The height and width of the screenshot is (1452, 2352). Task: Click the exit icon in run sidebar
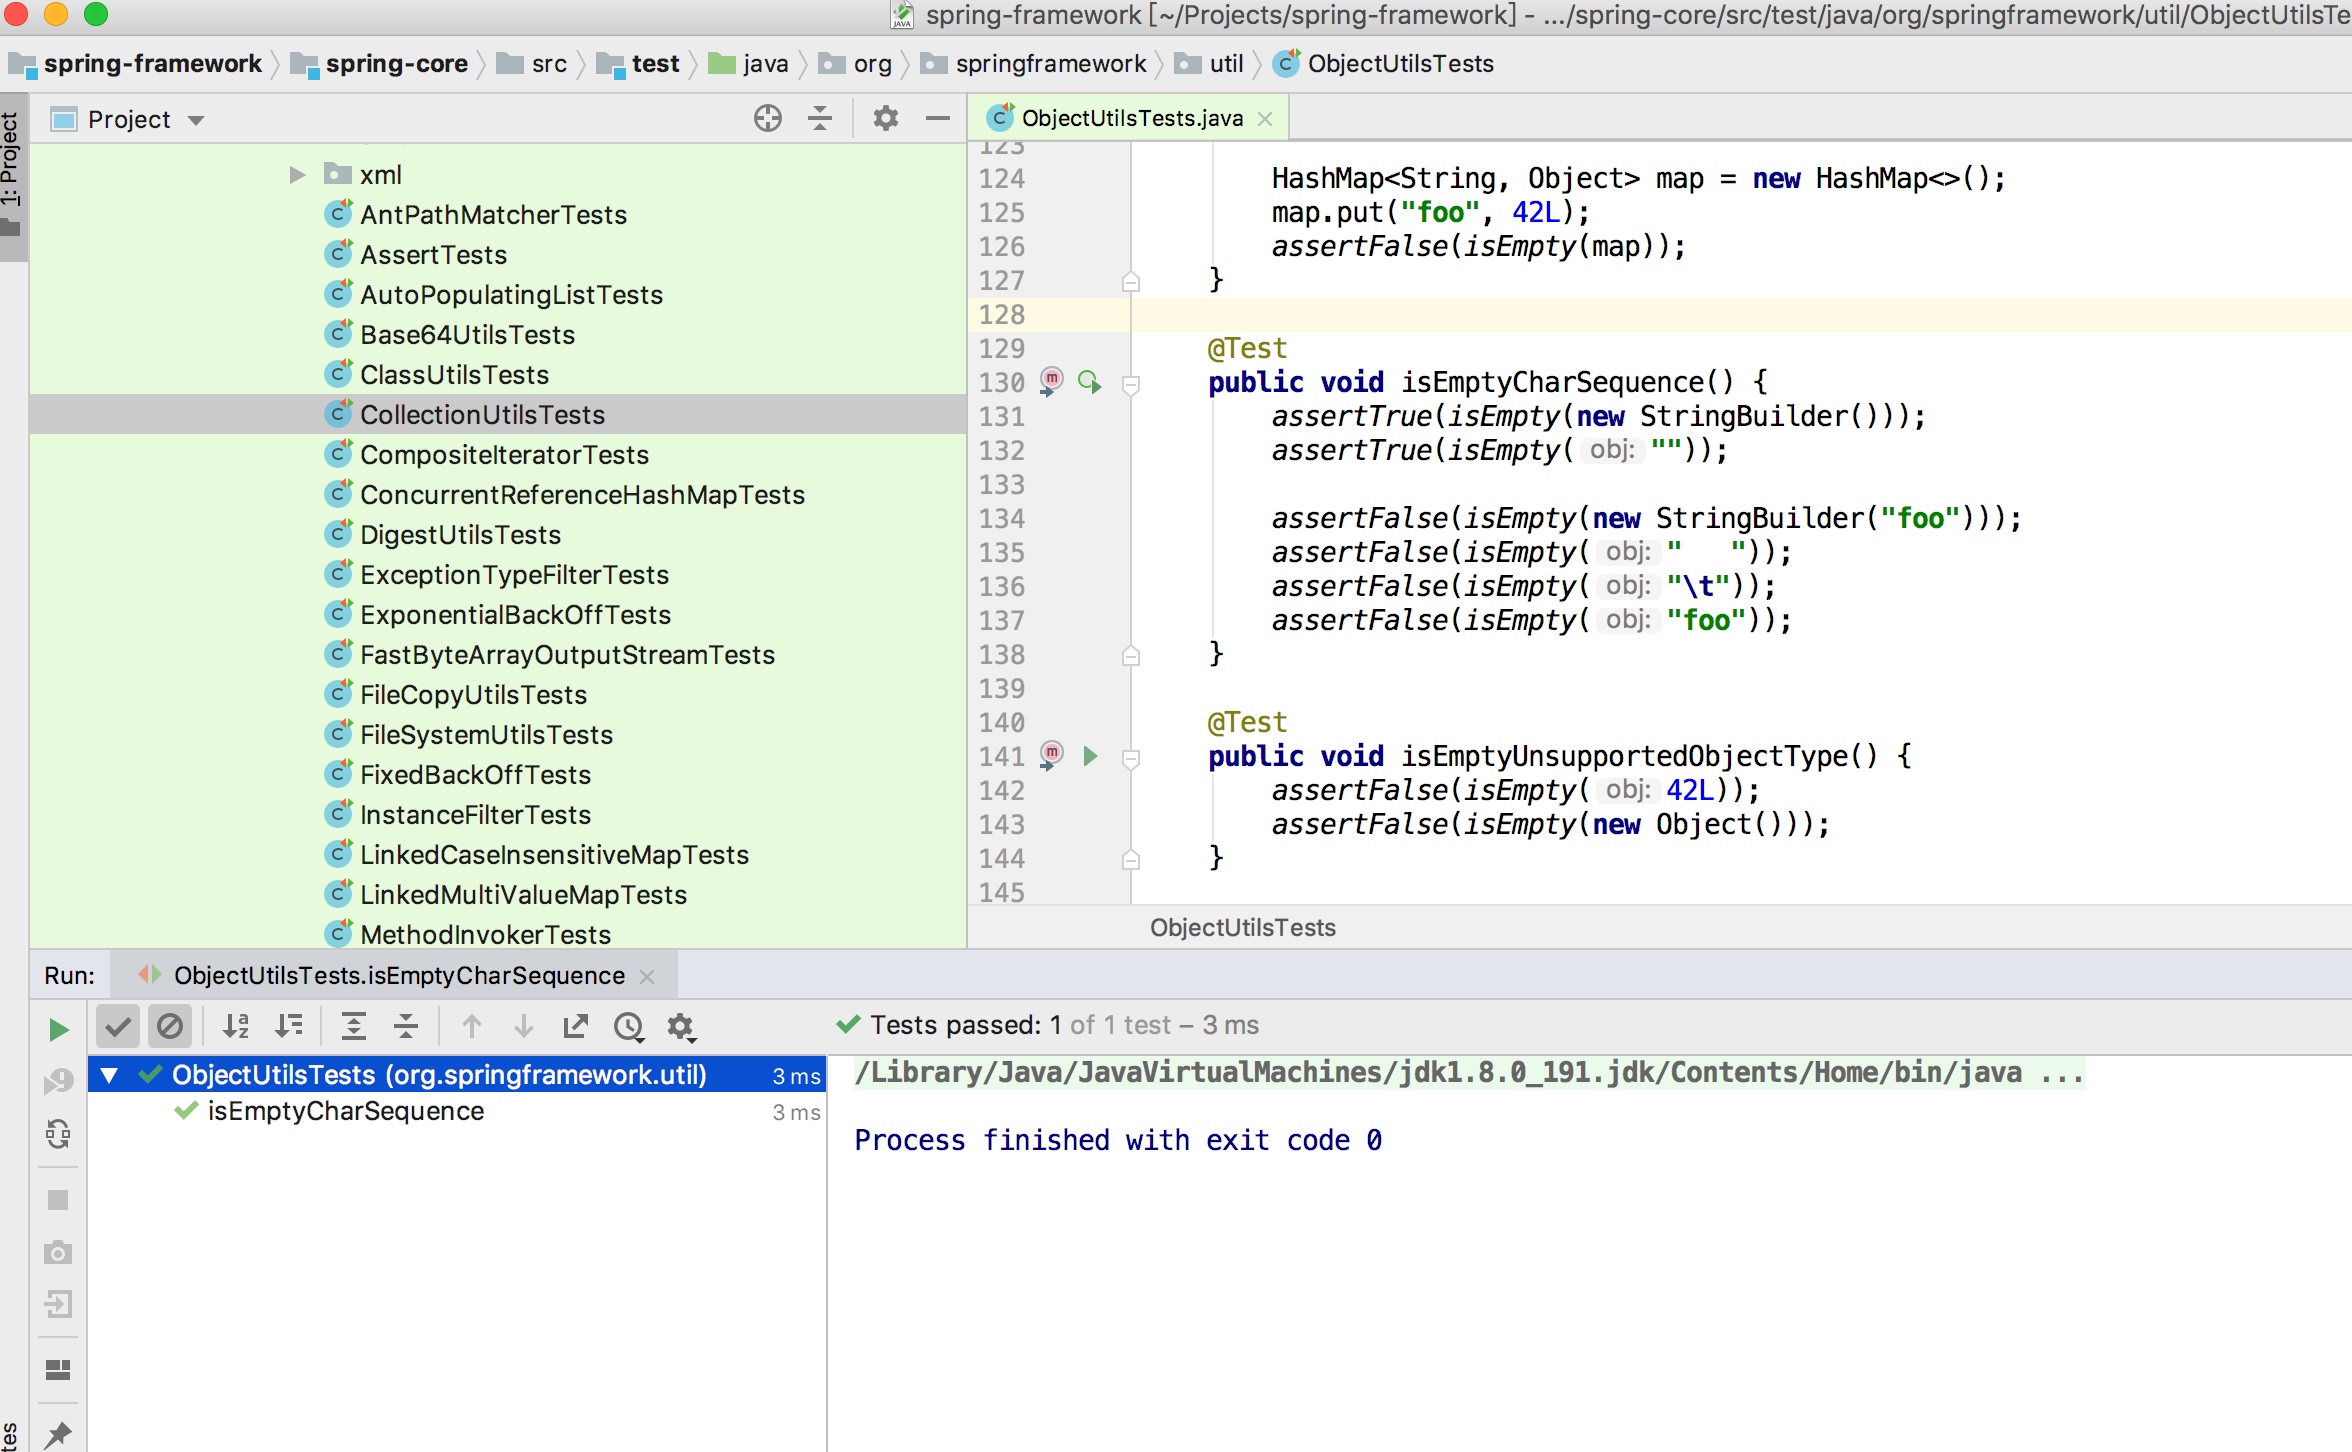pyautogui.click(x=59, y=1304)
